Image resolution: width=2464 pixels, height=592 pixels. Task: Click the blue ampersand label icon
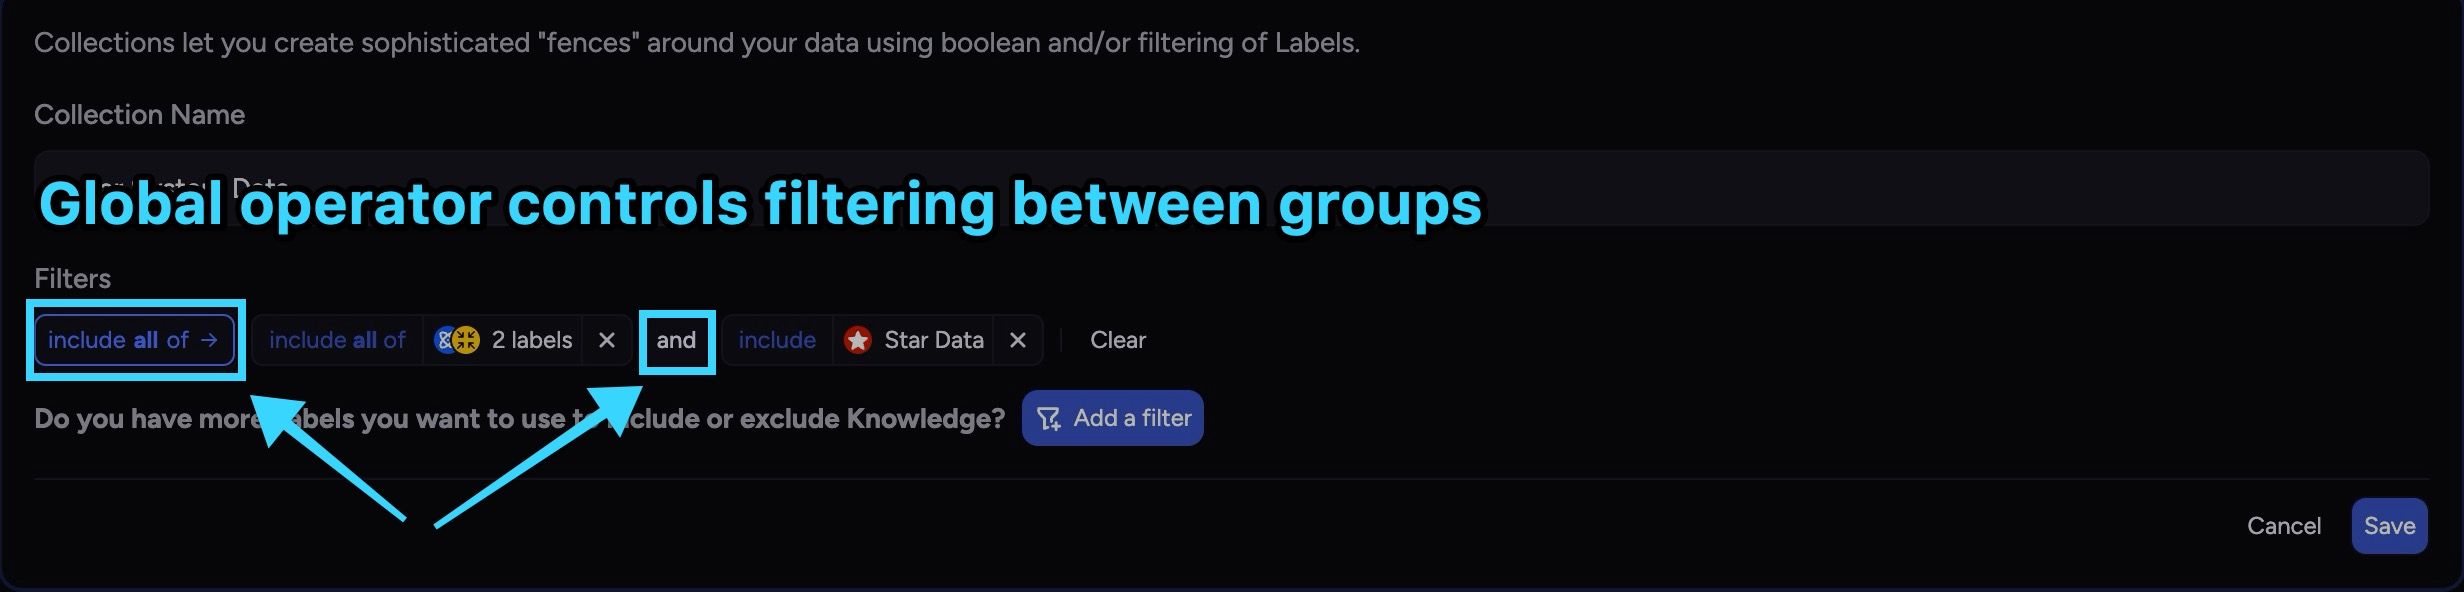pos(445,340)
